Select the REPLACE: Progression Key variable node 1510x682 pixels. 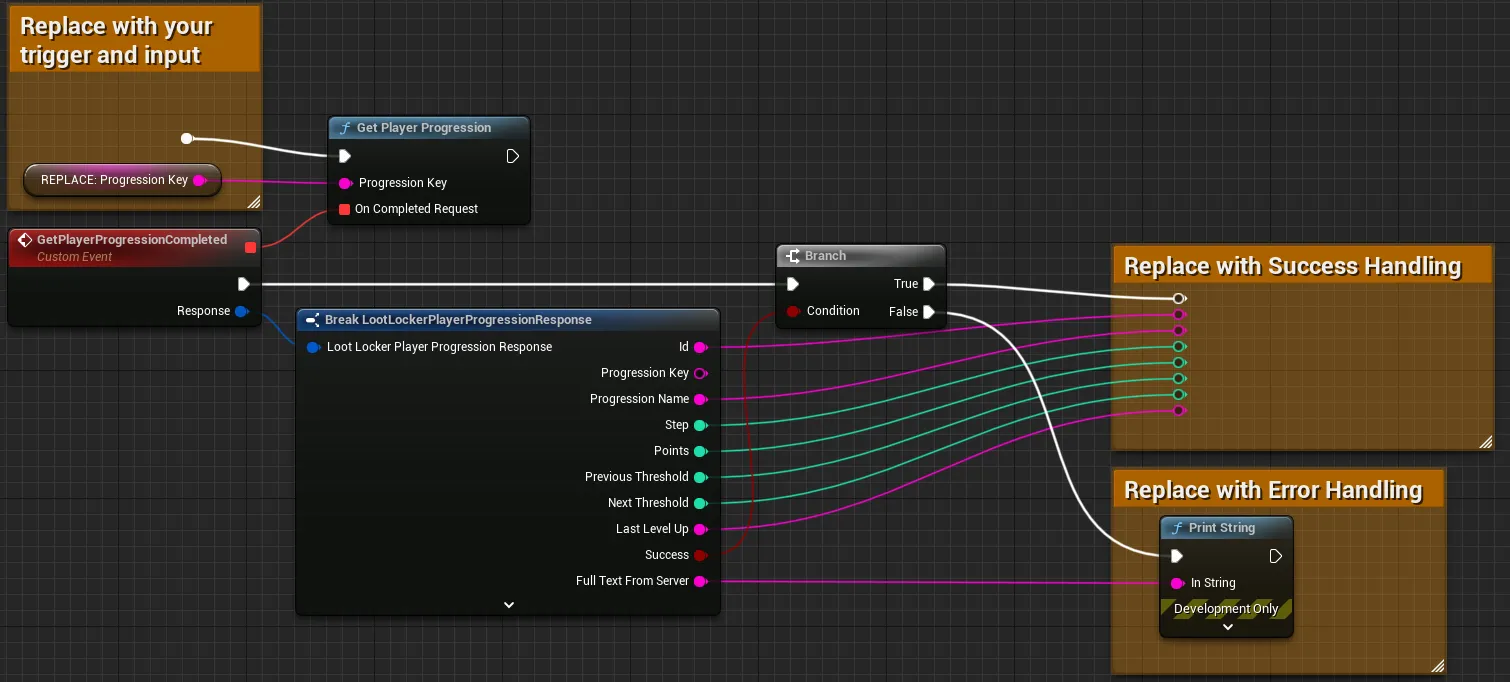click(x=122, y=180)
